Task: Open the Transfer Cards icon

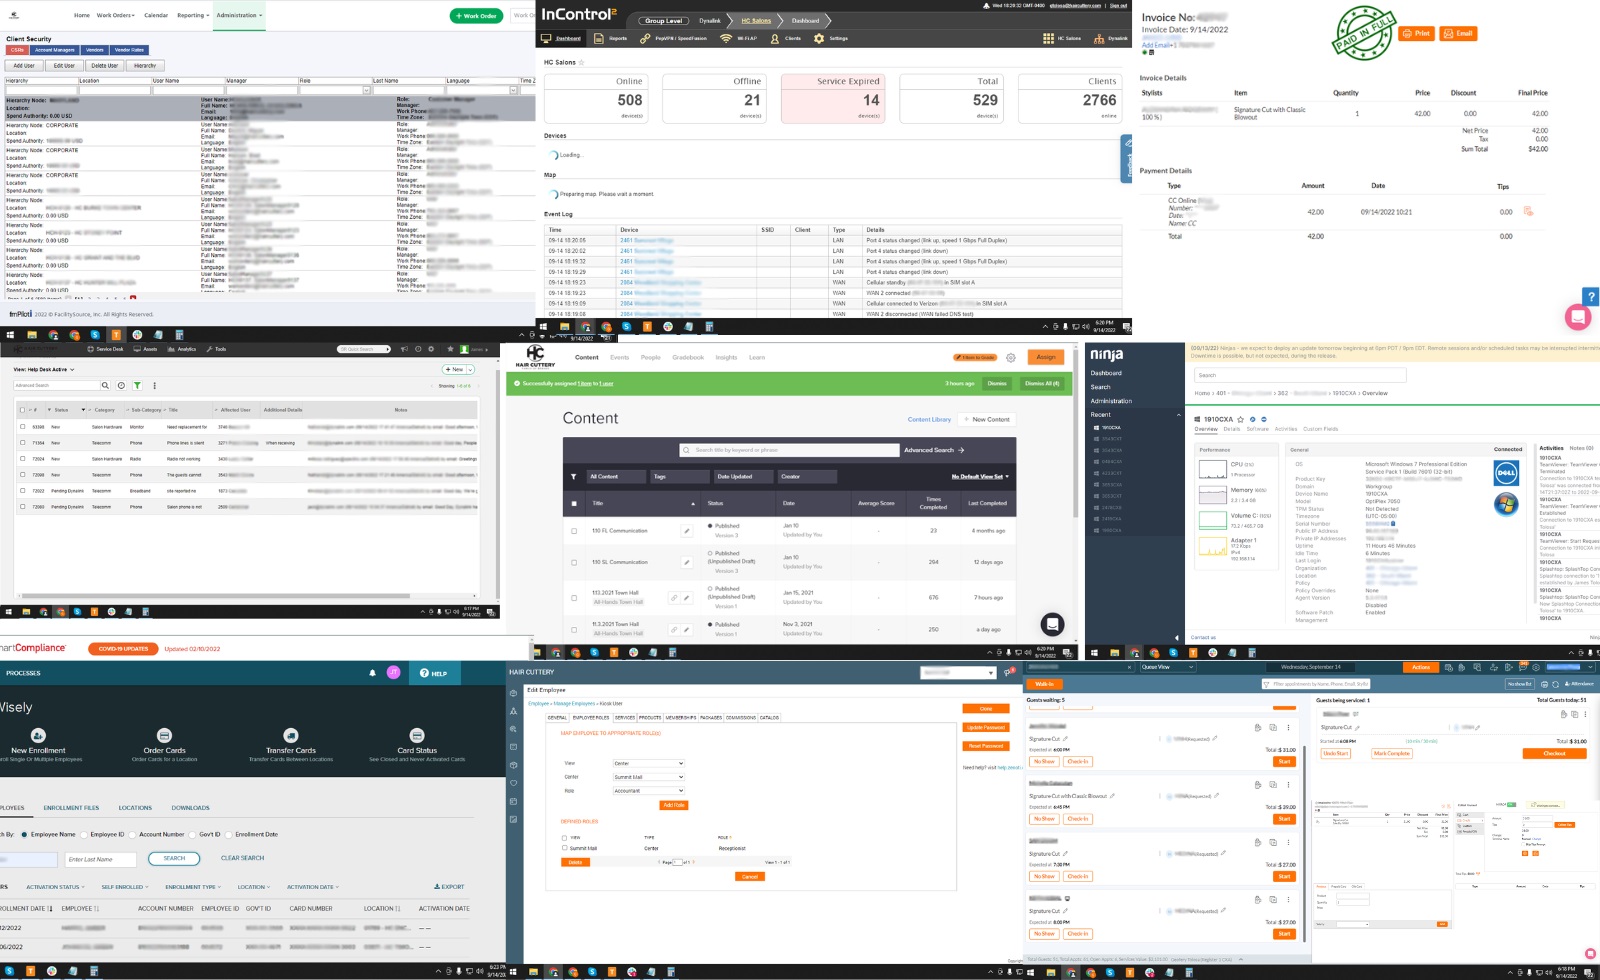Action: pos(291,736)
